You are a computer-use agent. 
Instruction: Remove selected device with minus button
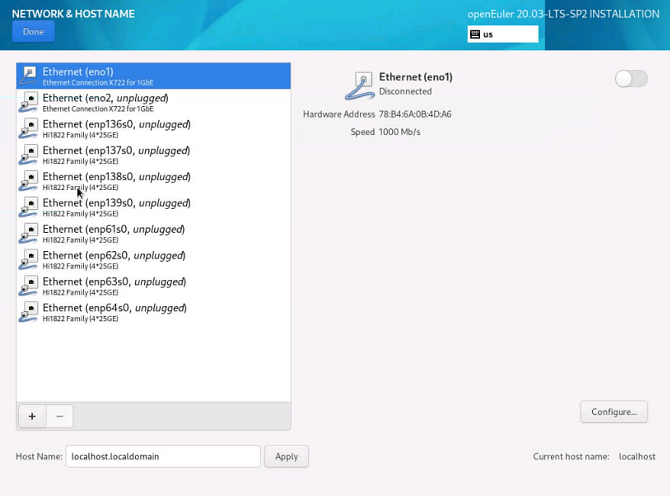tap(59, 416)
